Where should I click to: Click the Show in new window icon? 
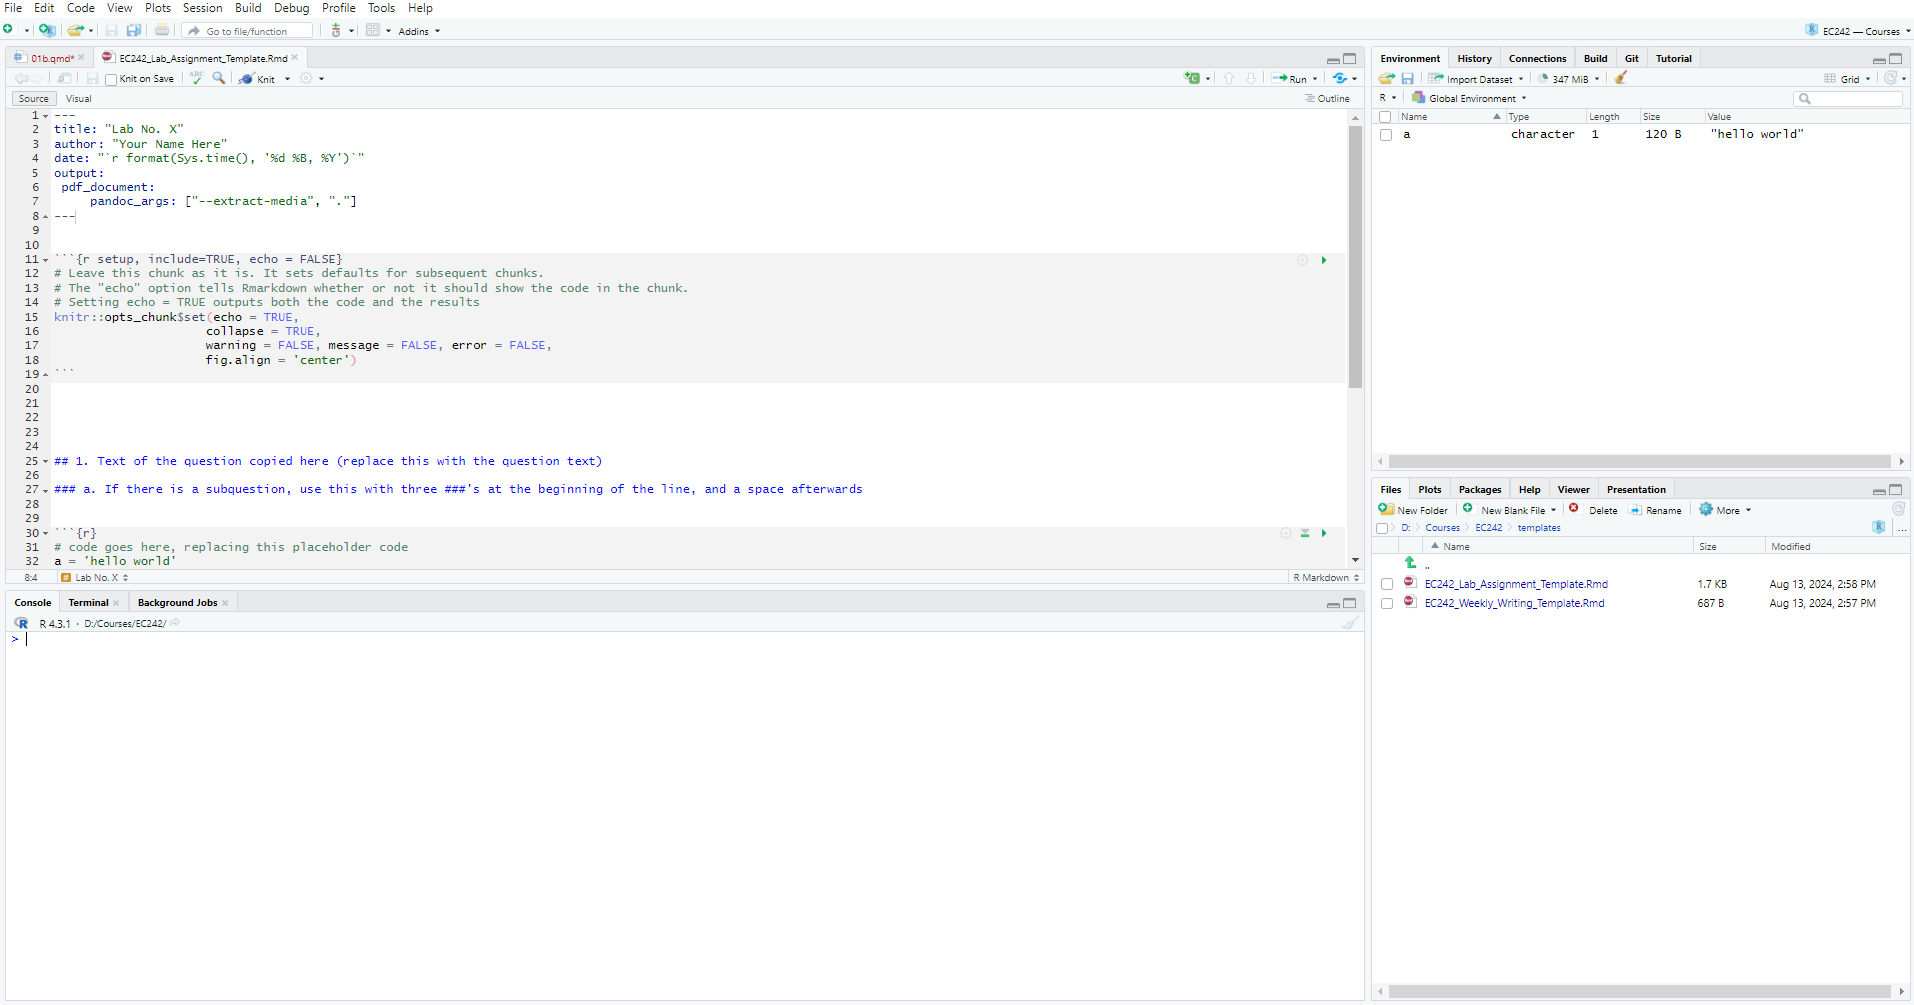(64, 78)
